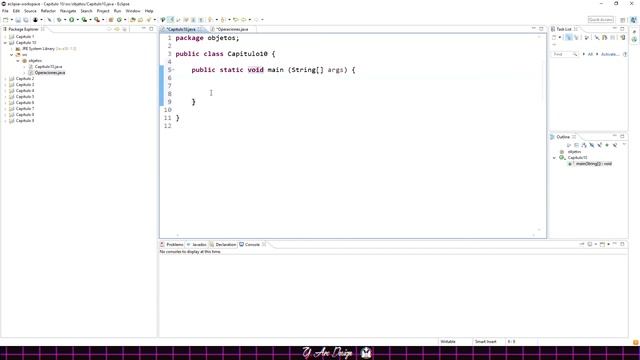Select Operaciones.java in Package Explorer
The width and height of the screenshot is (640, 360).
50,73
